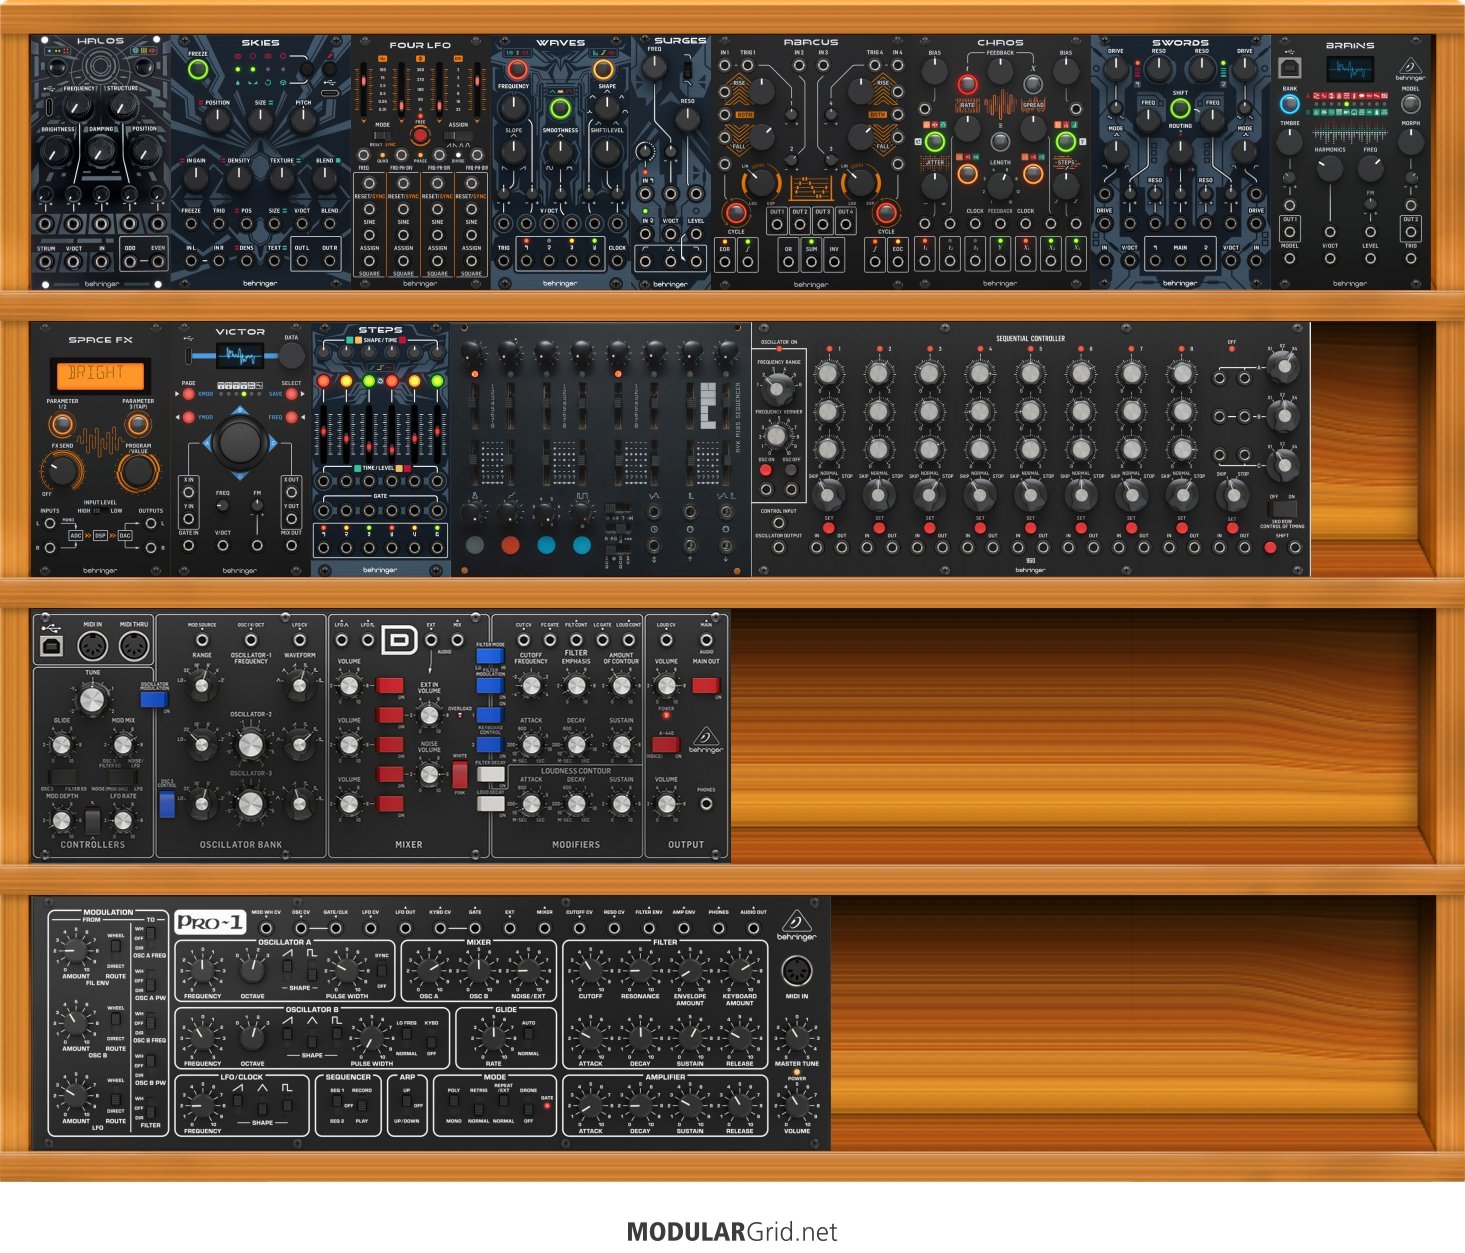Click the D logo on the Model D mixer
1465x1253 pixels.
coord(399,639)
